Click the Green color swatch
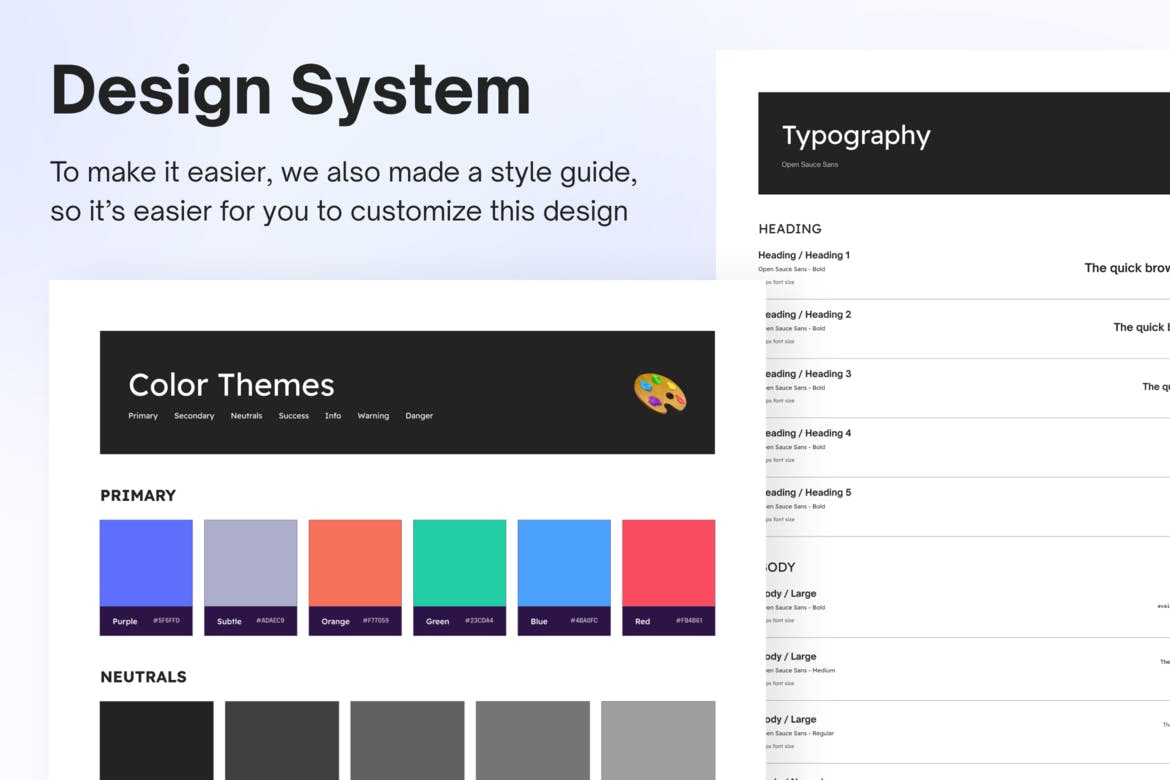This screenshot has width=1170, height=780. [459, 563]
